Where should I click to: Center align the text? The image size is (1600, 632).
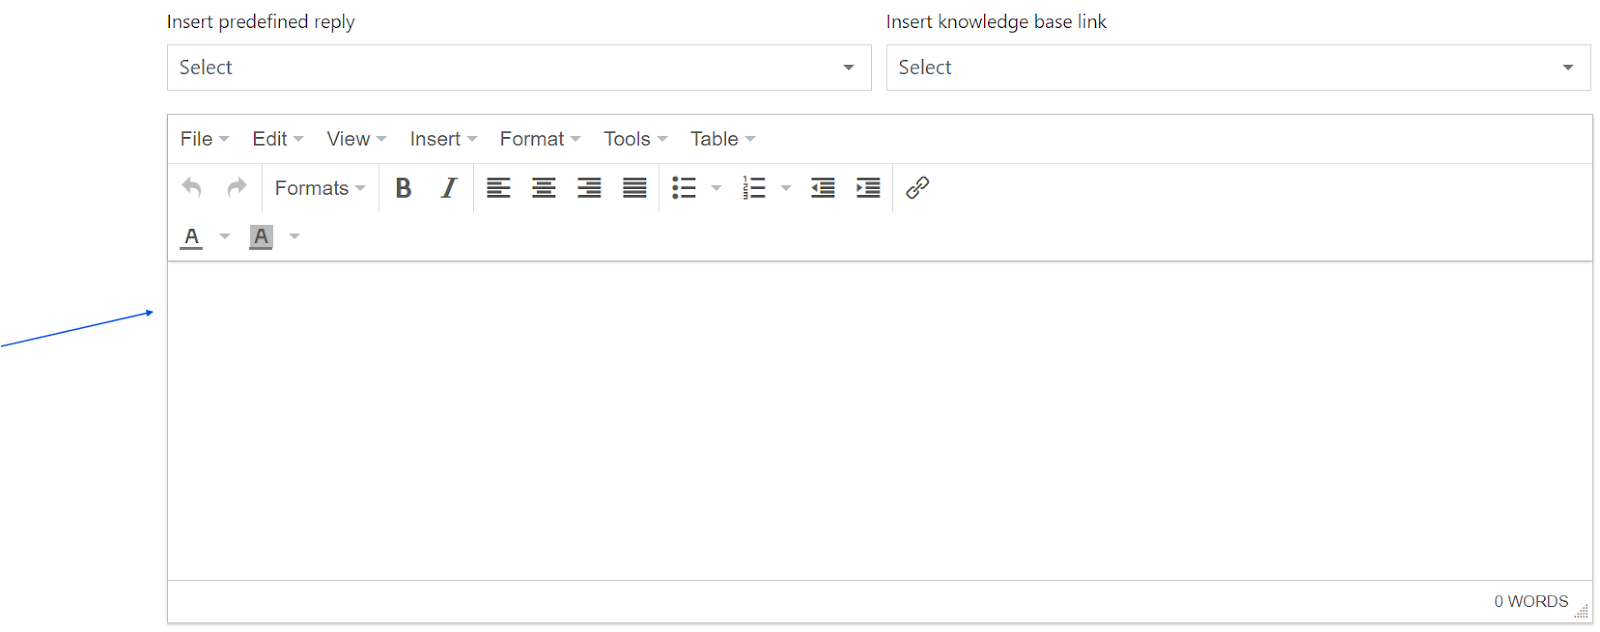pyautogui.click(x=544, y=188)
